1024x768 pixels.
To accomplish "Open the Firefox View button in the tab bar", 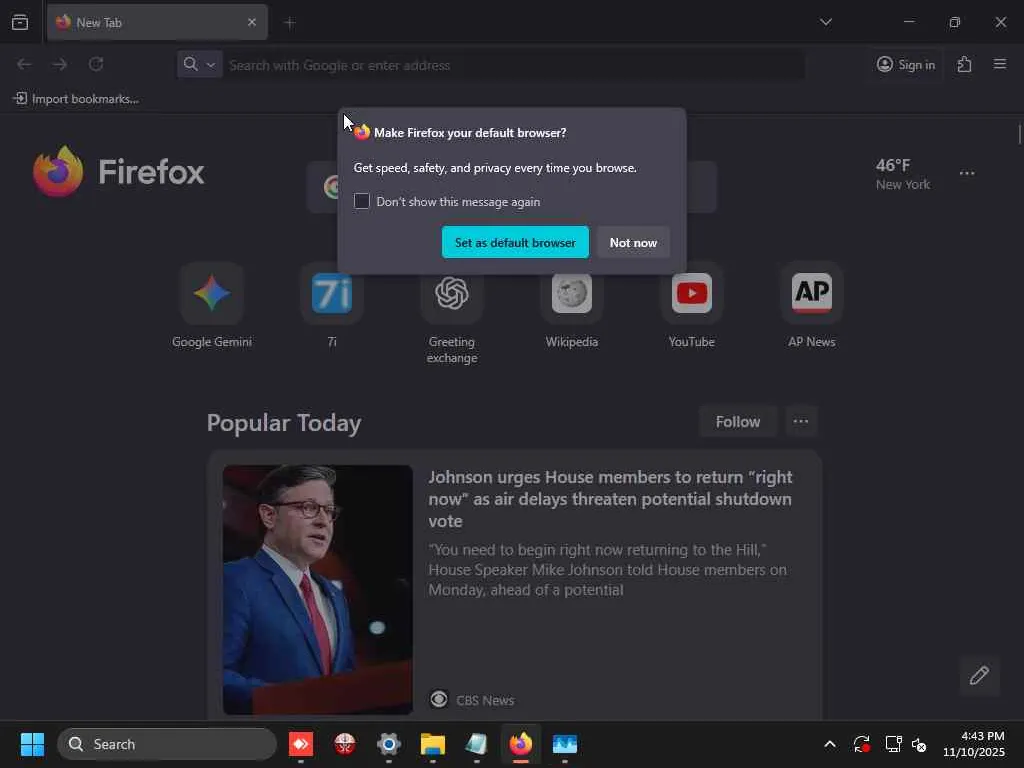I will [x=20, y=22].
